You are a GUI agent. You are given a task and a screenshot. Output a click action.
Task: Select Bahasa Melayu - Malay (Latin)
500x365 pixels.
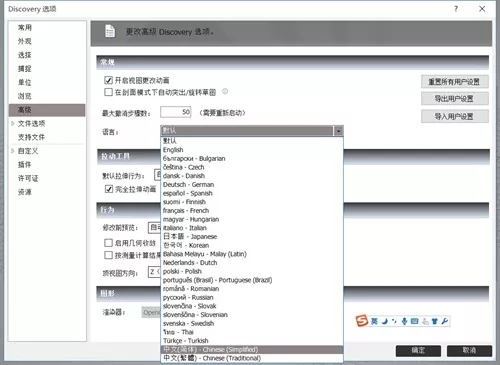coord(252,254)
